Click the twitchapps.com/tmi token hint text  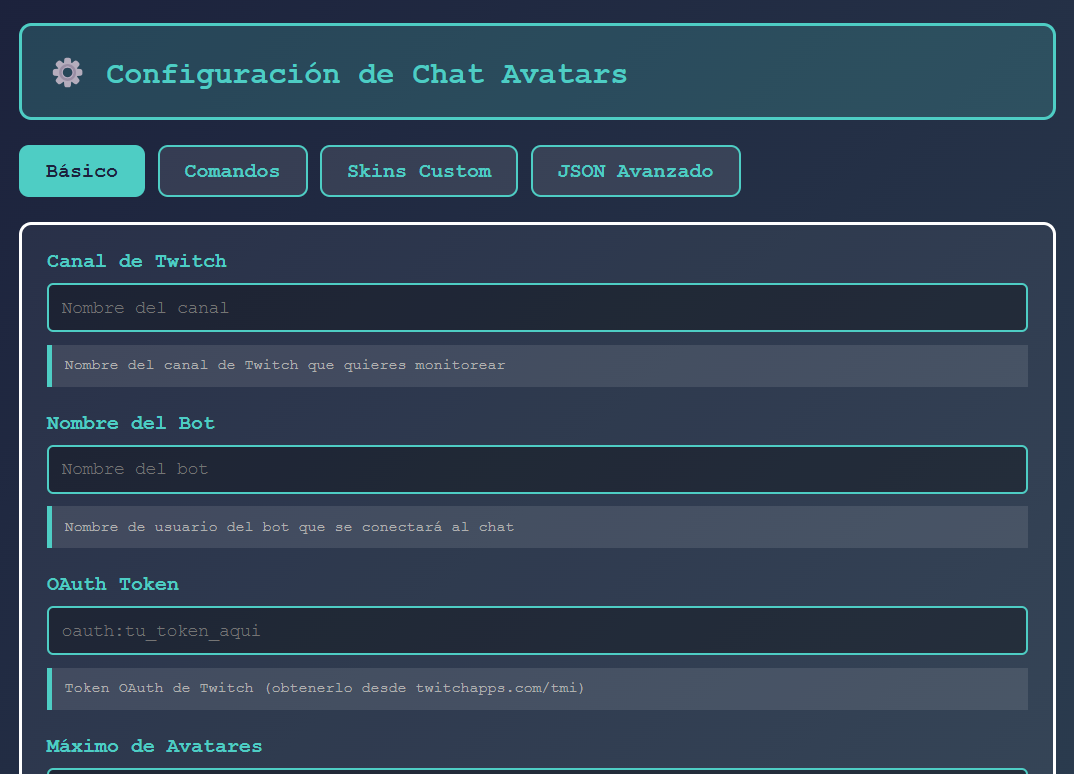(537, 688)
